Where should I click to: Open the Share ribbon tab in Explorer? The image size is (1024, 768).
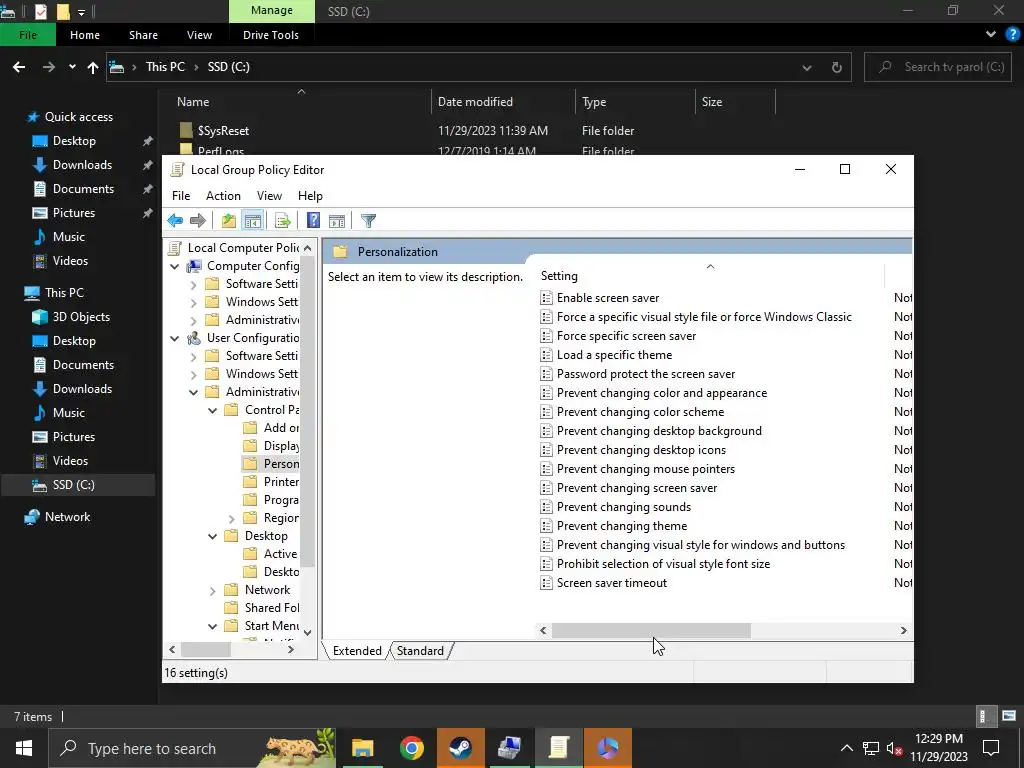point(143,35)
